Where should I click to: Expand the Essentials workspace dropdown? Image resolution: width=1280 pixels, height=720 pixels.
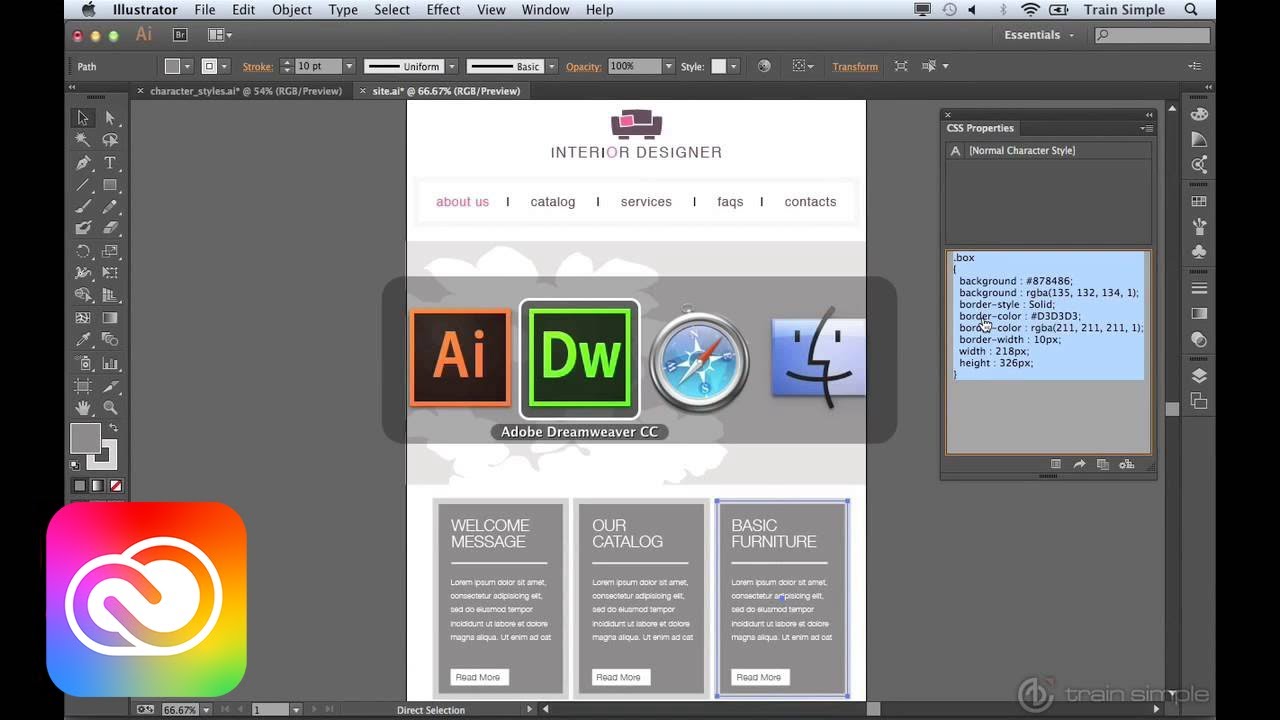tap(1039, 35)
